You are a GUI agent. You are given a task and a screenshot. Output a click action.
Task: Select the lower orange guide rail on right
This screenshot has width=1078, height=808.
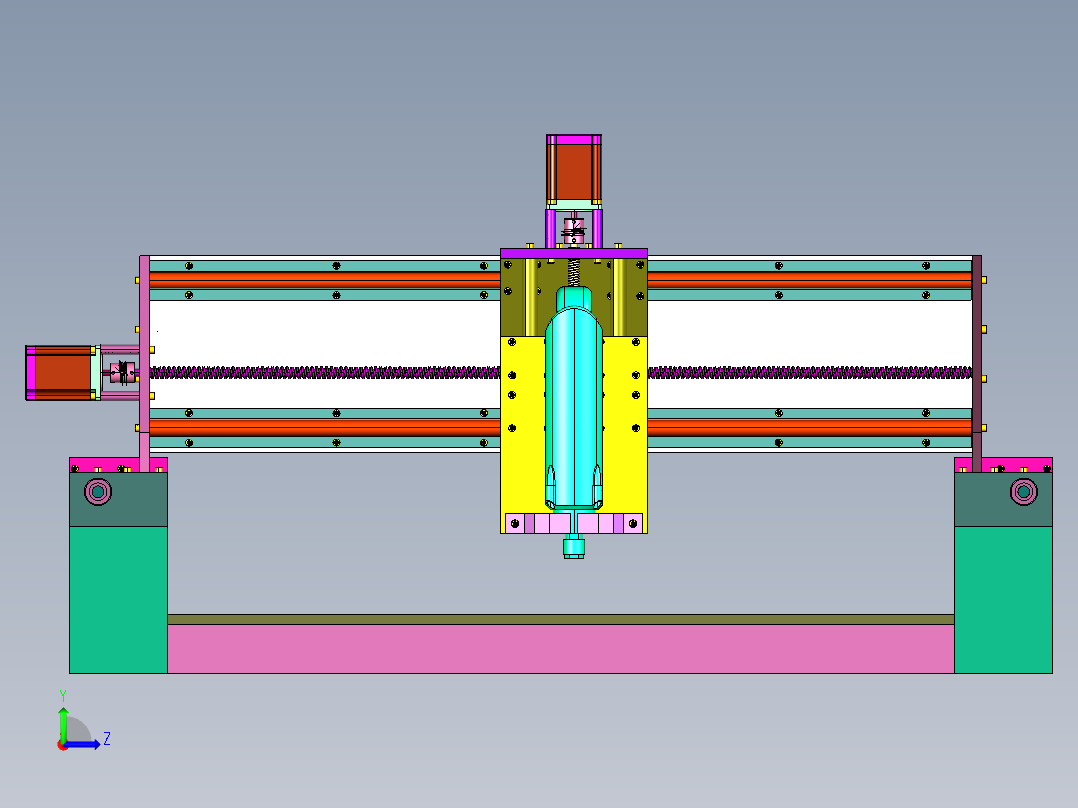(x=810, y=428)
